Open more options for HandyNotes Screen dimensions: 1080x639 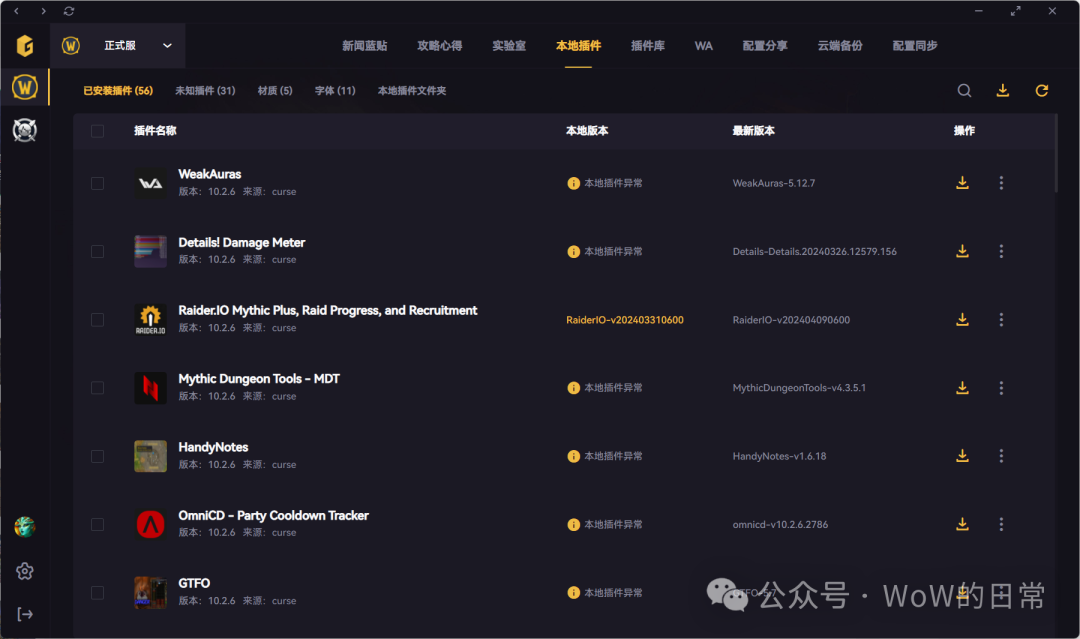[x=1001, y=456]
